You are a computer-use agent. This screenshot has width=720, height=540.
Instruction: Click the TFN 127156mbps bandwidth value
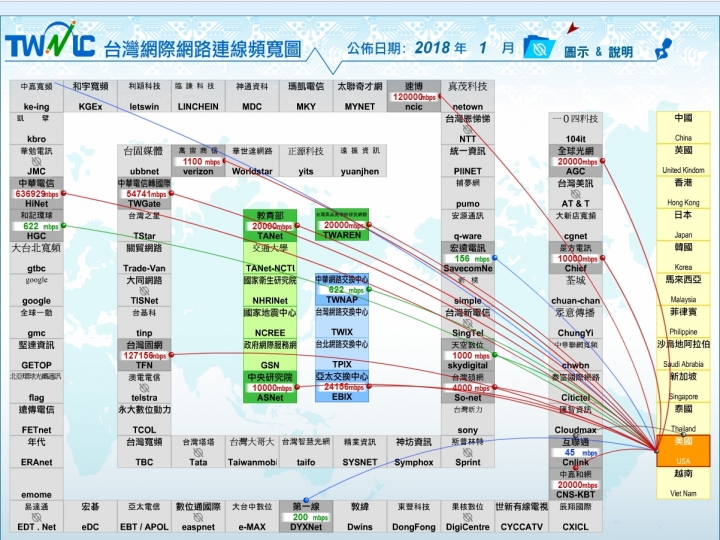(144, 355)
